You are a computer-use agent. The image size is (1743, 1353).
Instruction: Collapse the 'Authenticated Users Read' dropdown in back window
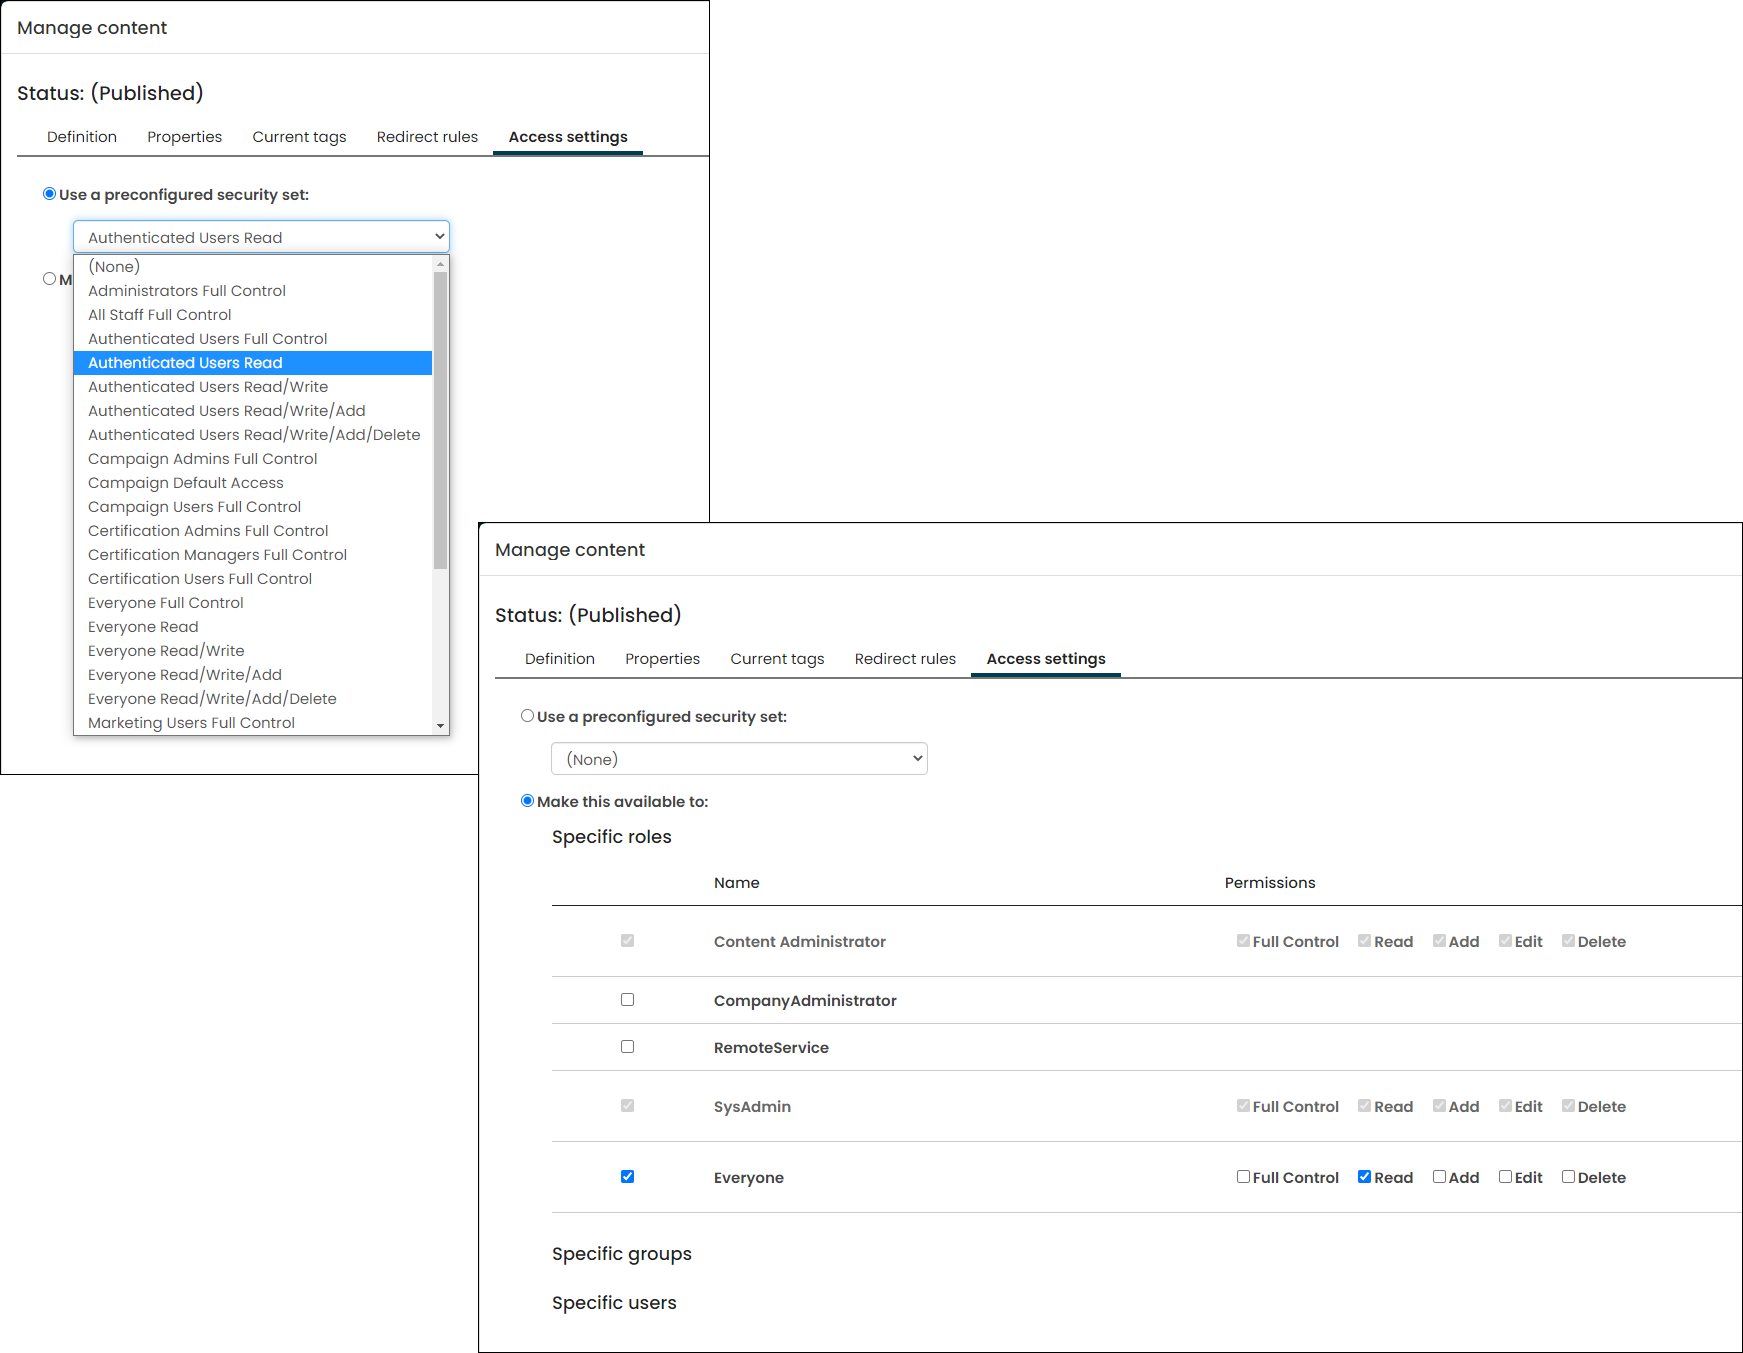261,237
